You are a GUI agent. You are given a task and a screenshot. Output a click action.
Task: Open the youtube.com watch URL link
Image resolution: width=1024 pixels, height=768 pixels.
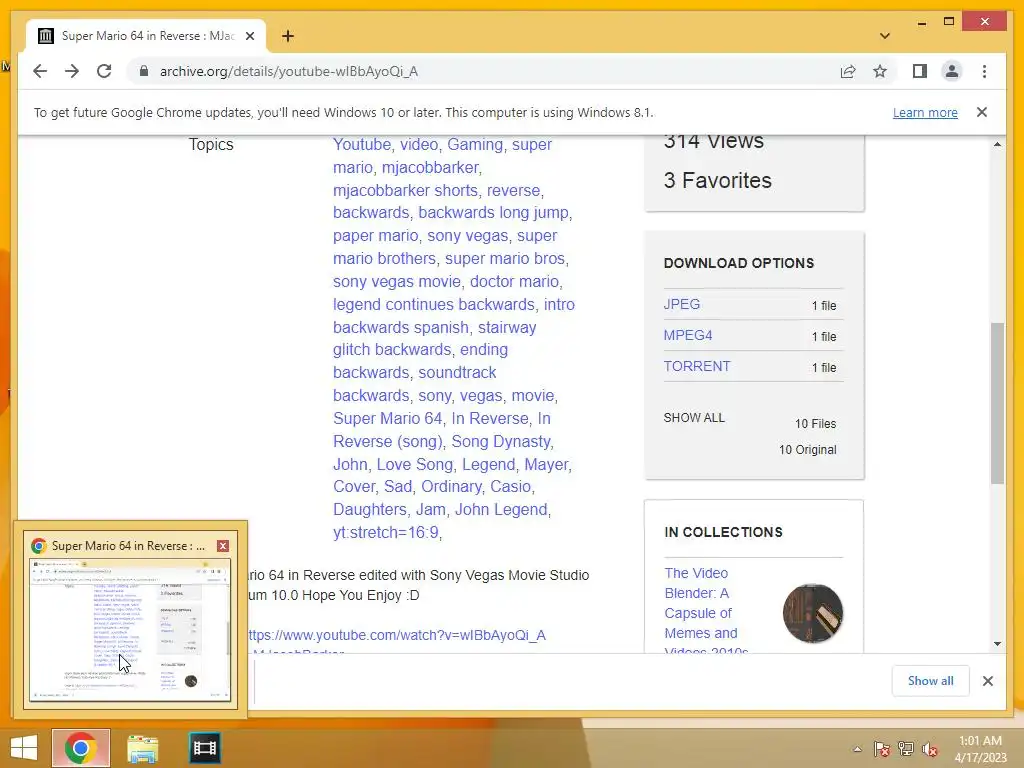coord(397,635)
